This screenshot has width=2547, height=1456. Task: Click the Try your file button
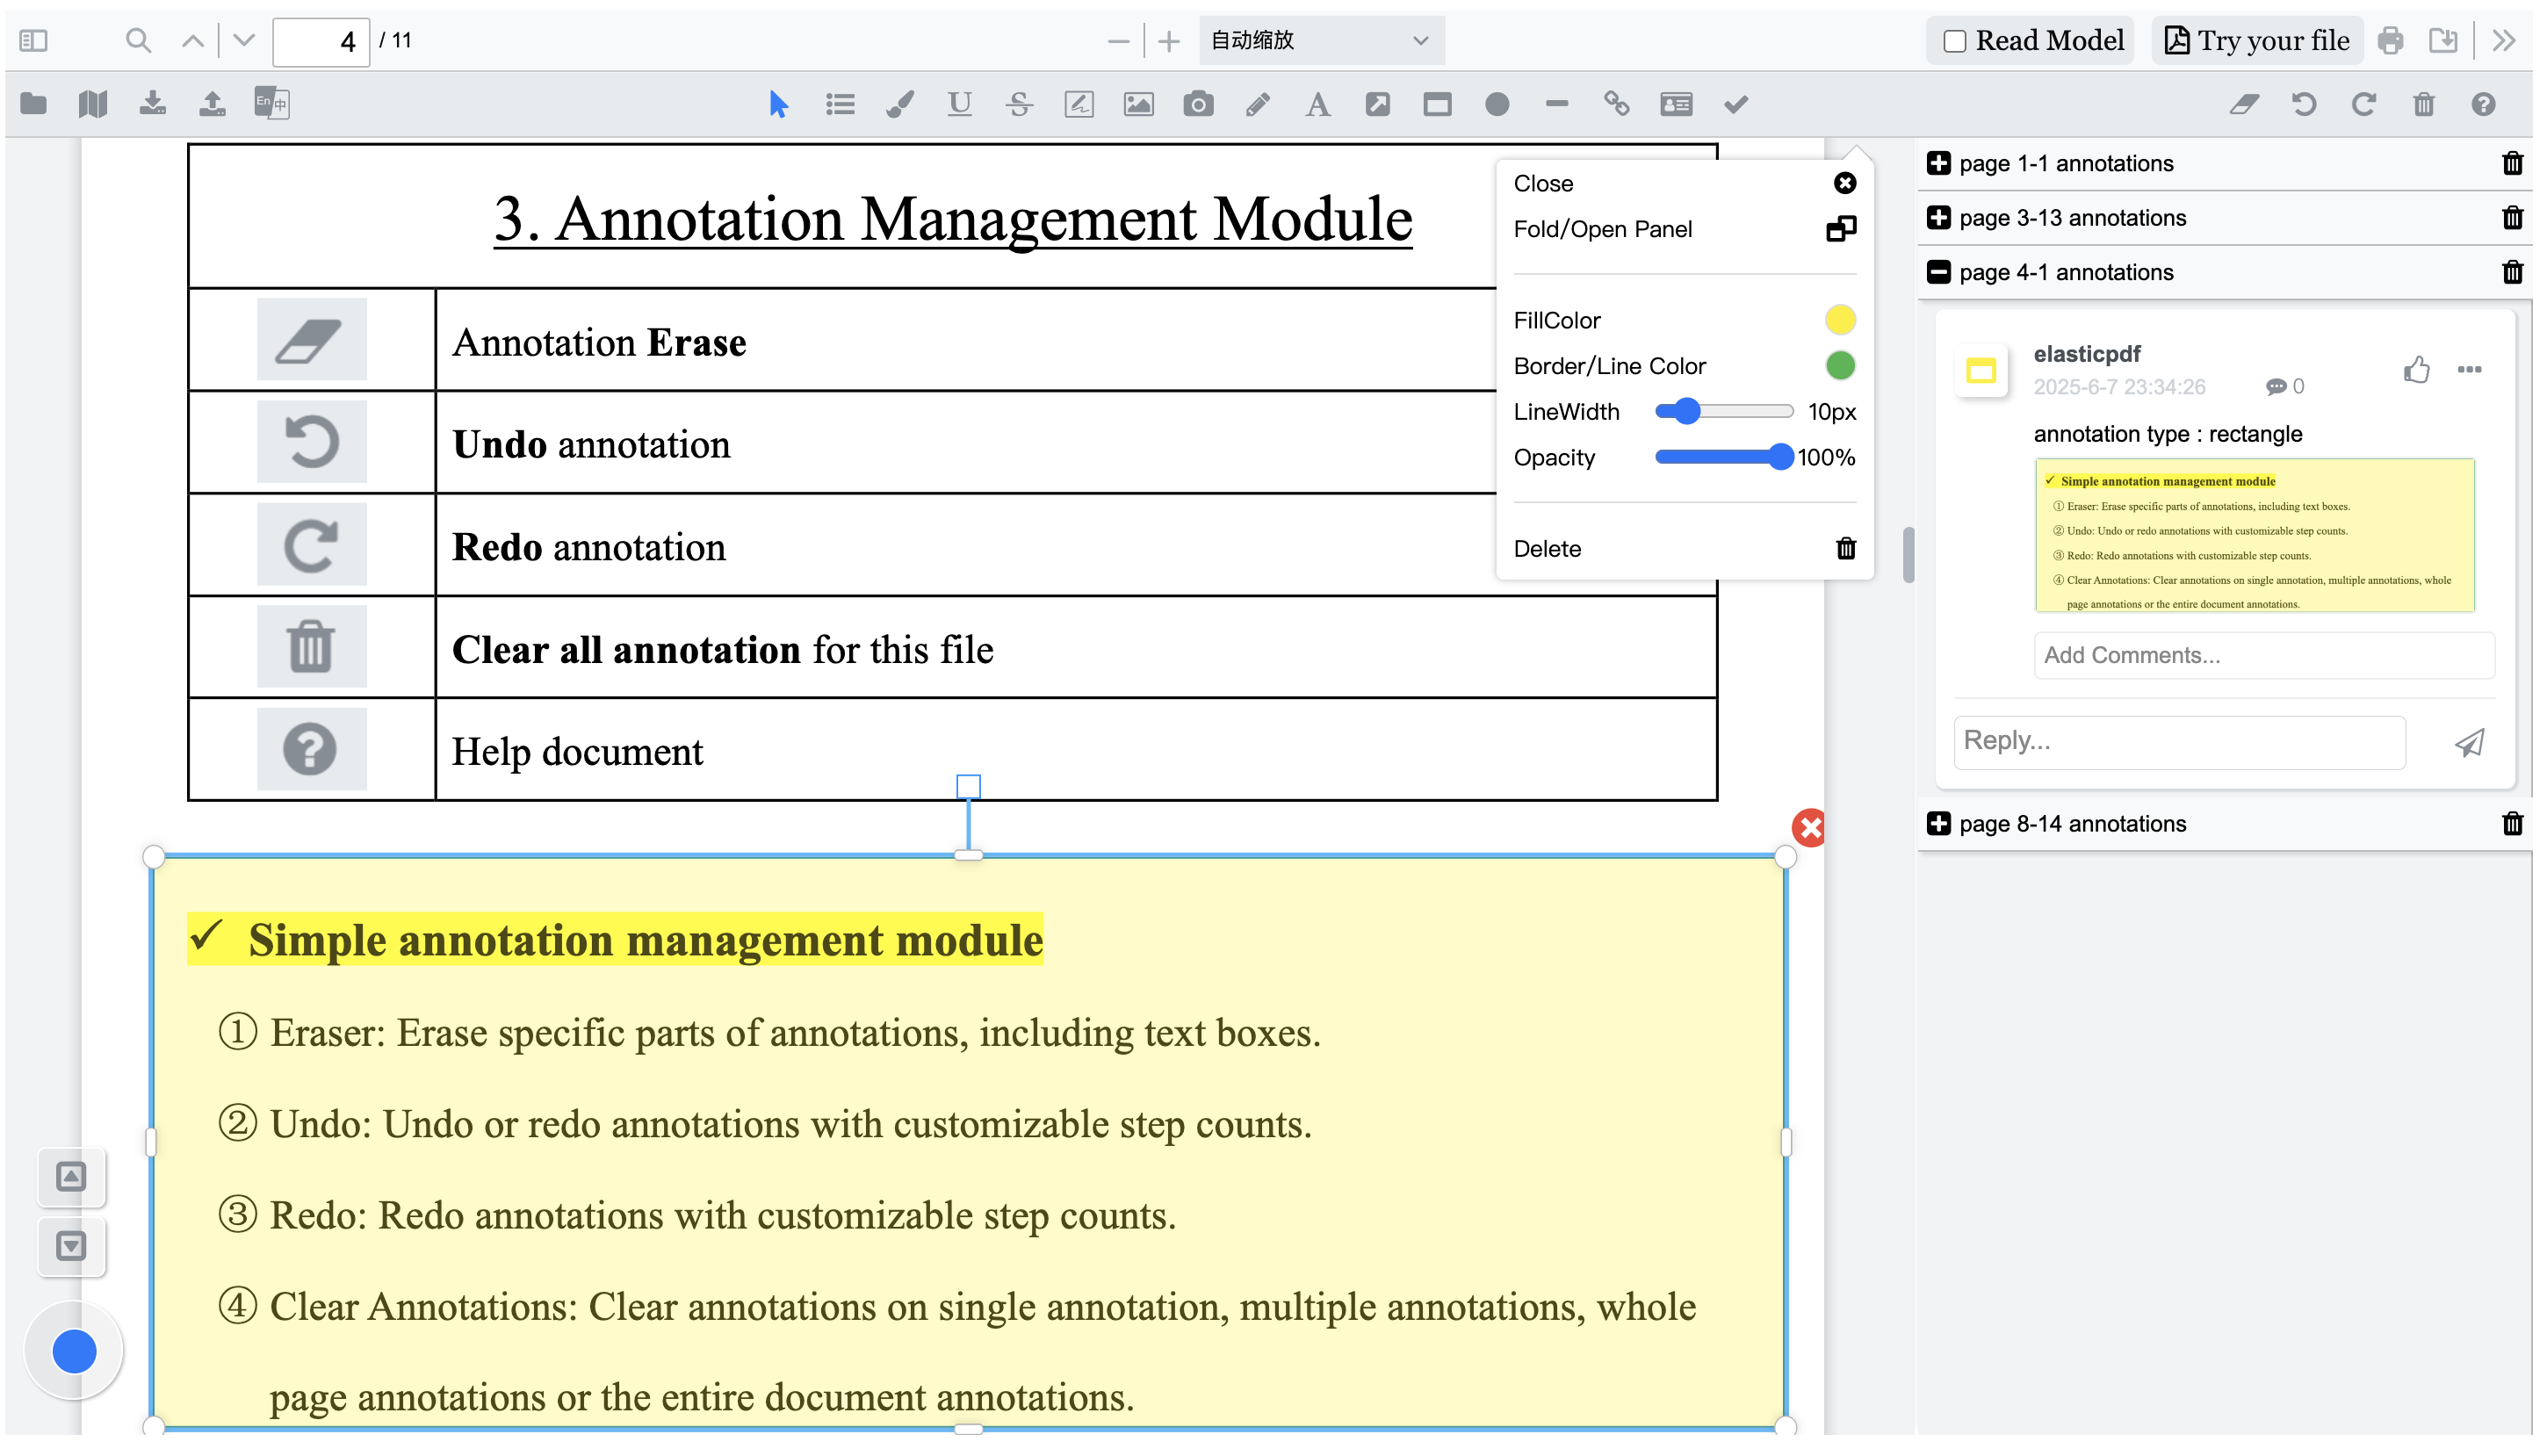[x=2257, y=40]
